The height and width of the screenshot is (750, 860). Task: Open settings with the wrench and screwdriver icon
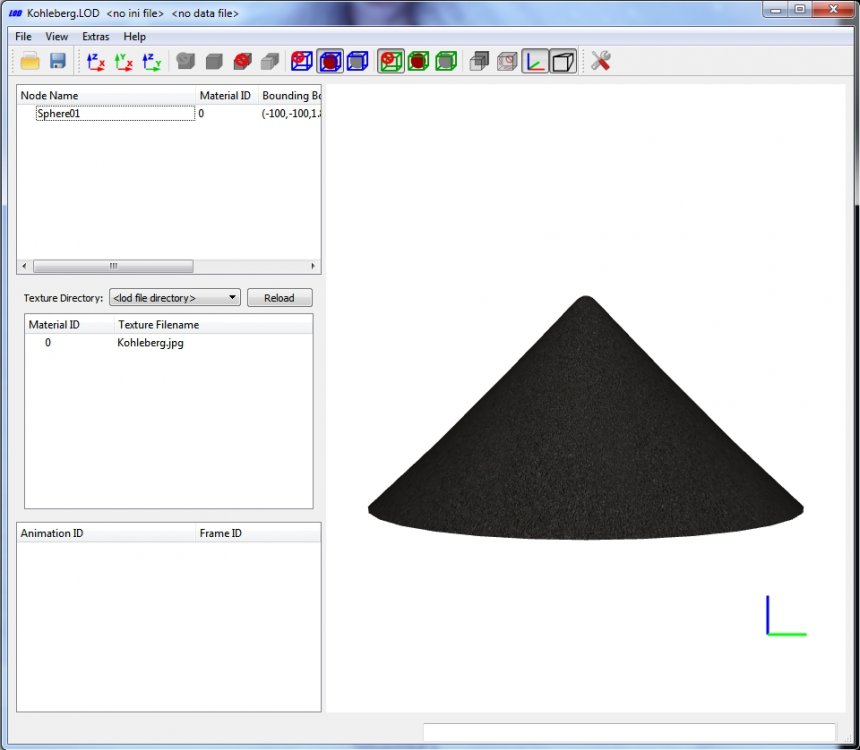[x=601, y=61]
